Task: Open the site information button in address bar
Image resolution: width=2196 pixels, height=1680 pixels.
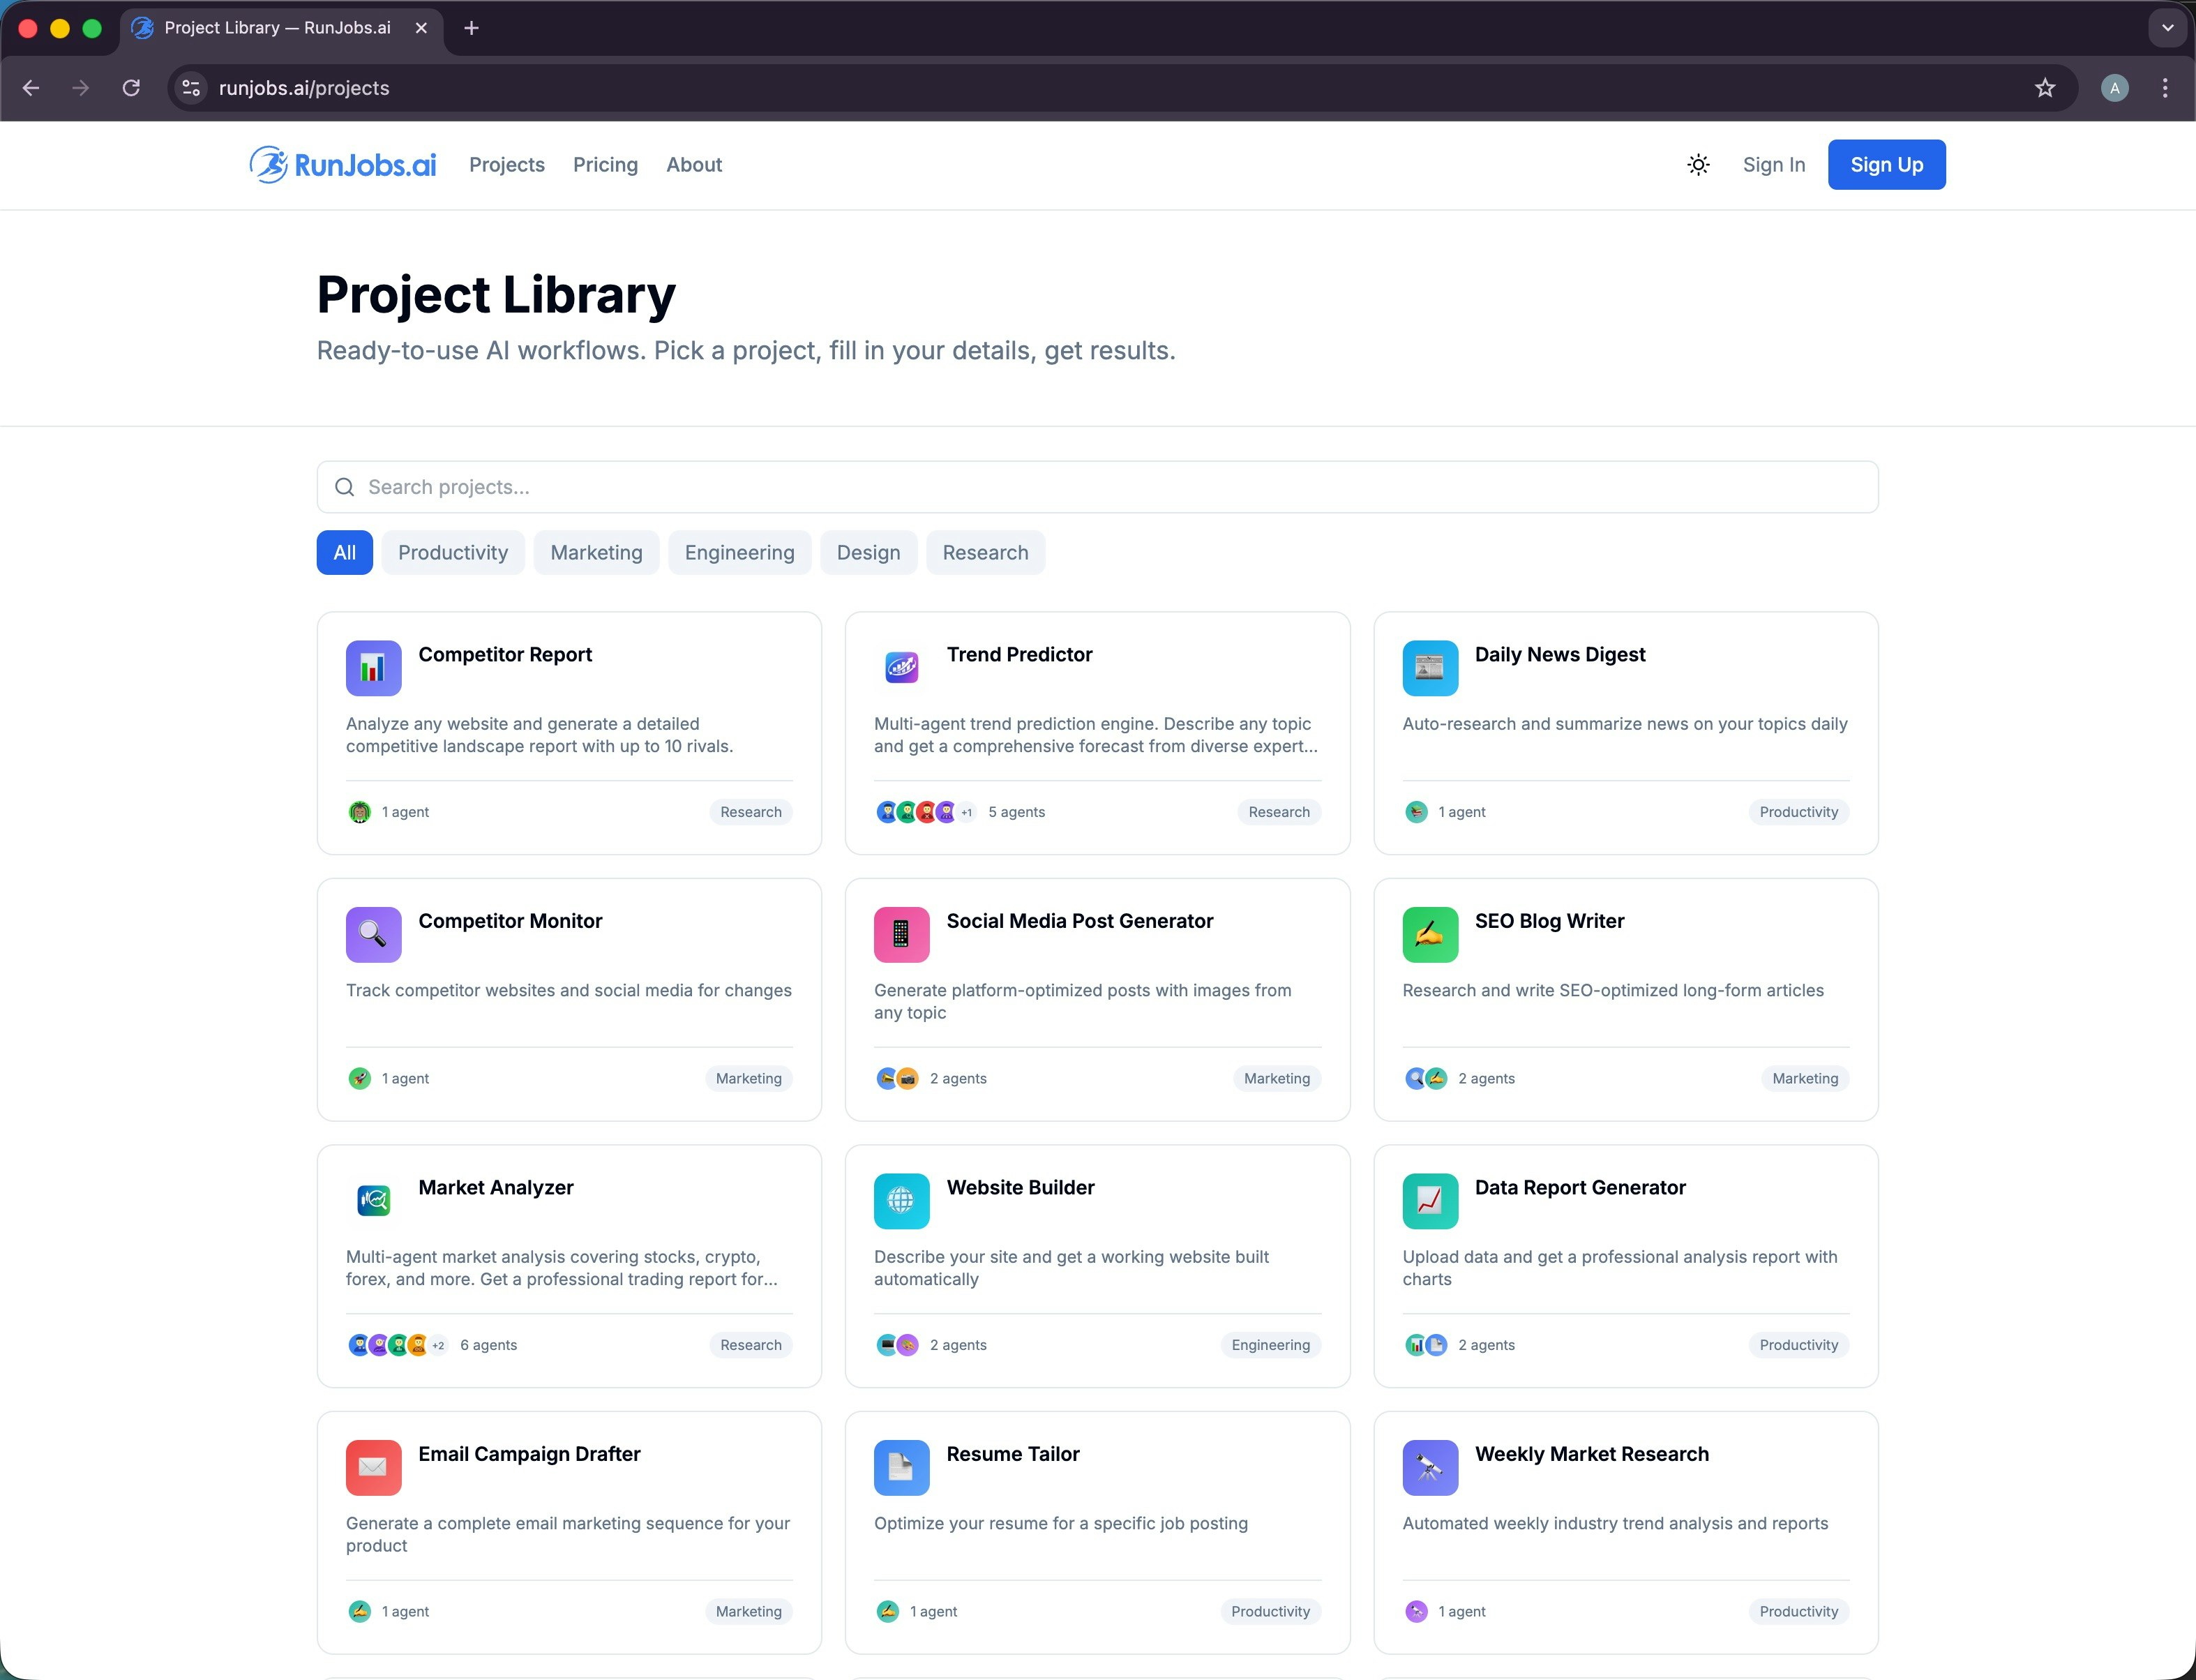Action: 191,88
